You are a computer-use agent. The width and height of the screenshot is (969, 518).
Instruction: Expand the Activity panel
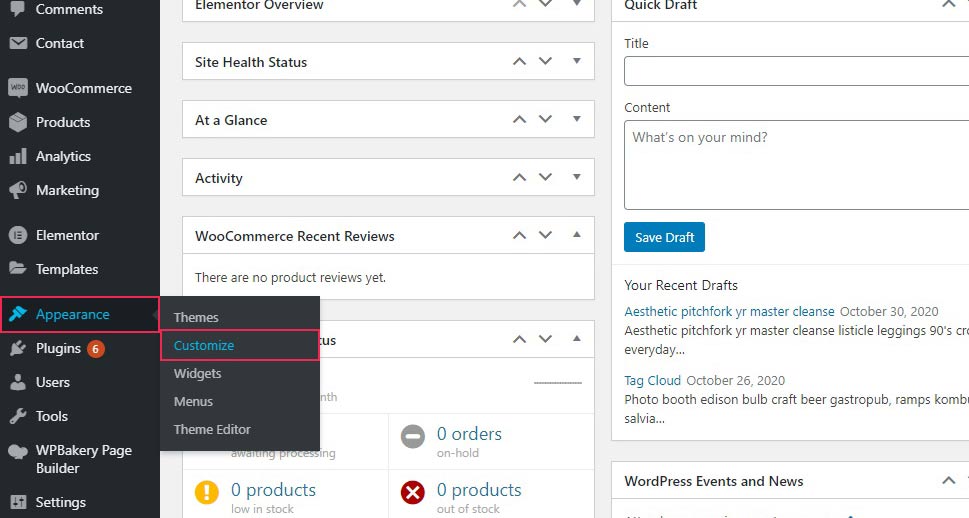[577, 177]
